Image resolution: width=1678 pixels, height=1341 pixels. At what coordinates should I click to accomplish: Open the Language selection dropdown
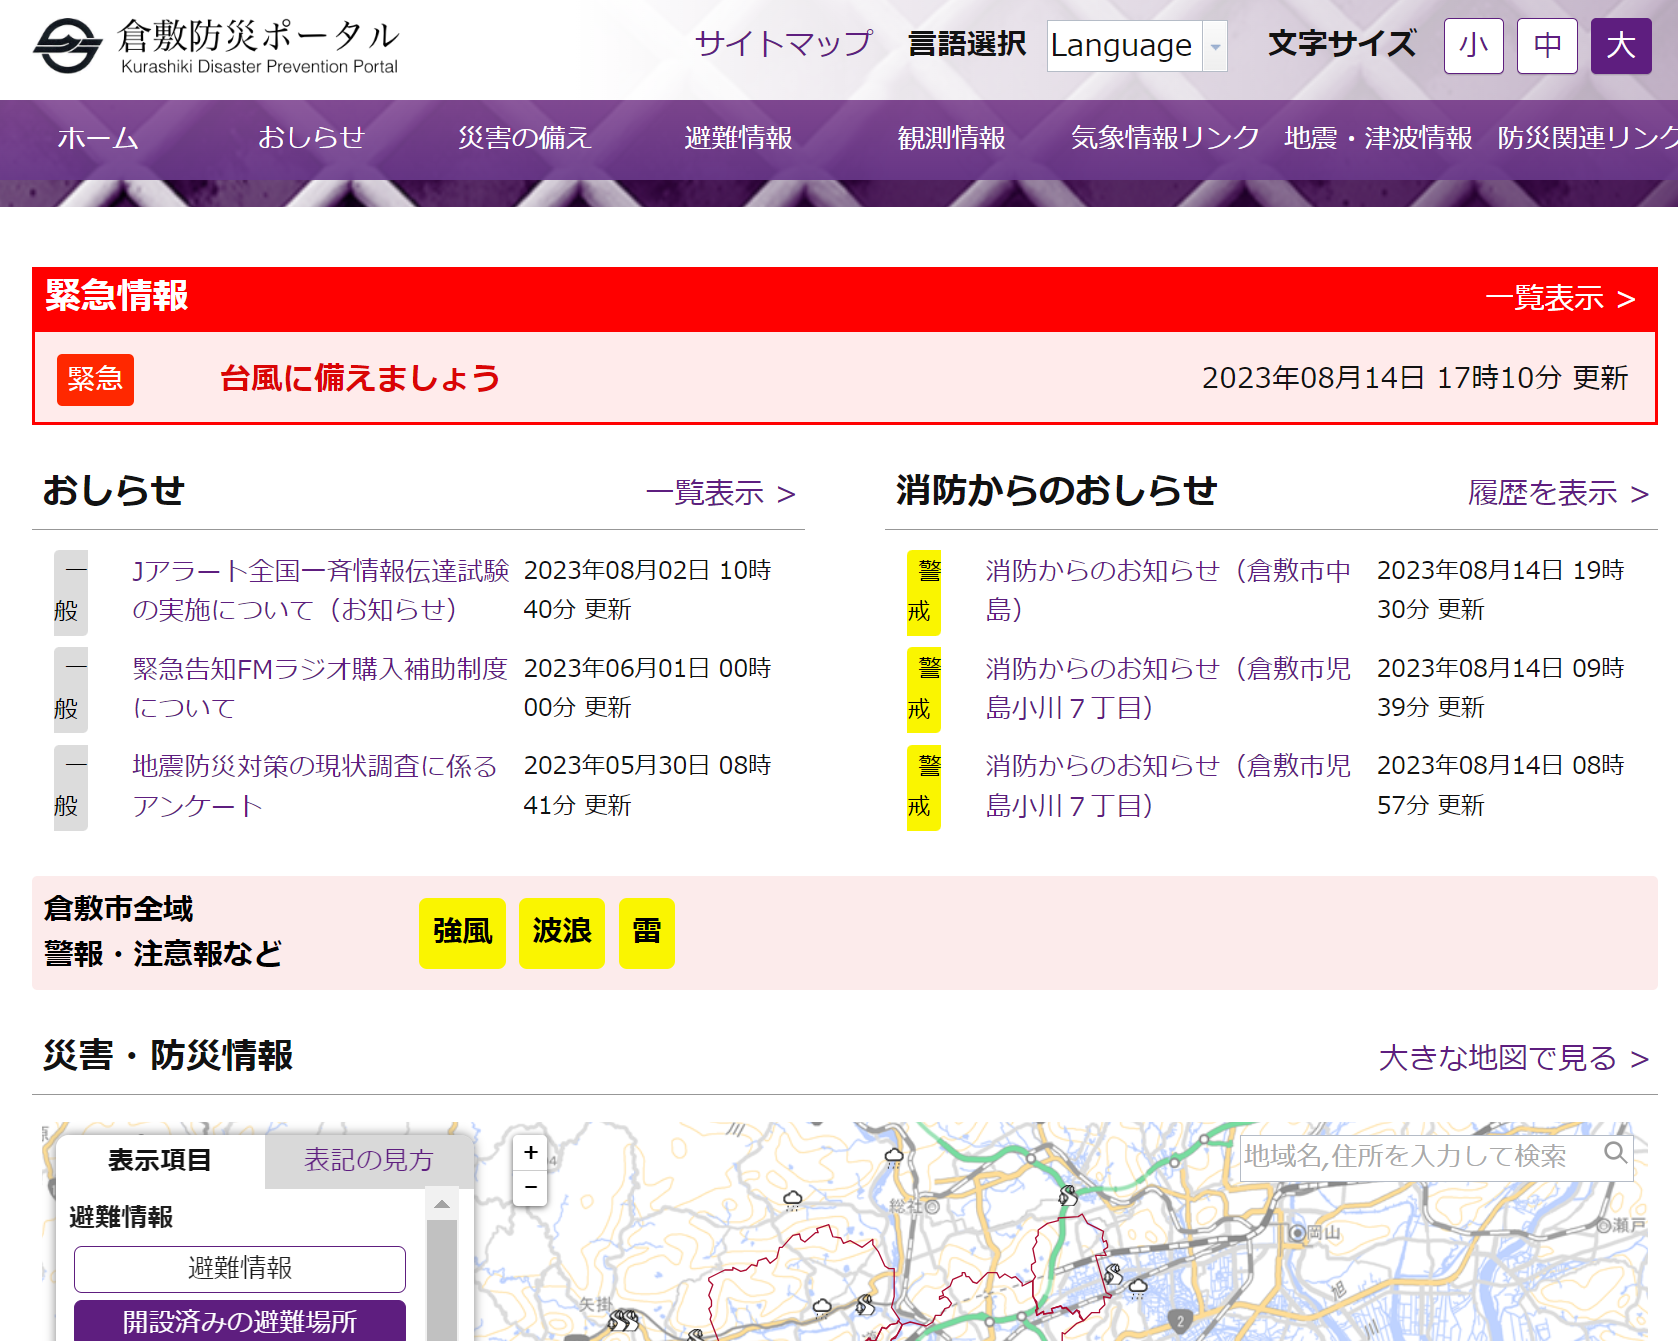[x=1136, y=46]
